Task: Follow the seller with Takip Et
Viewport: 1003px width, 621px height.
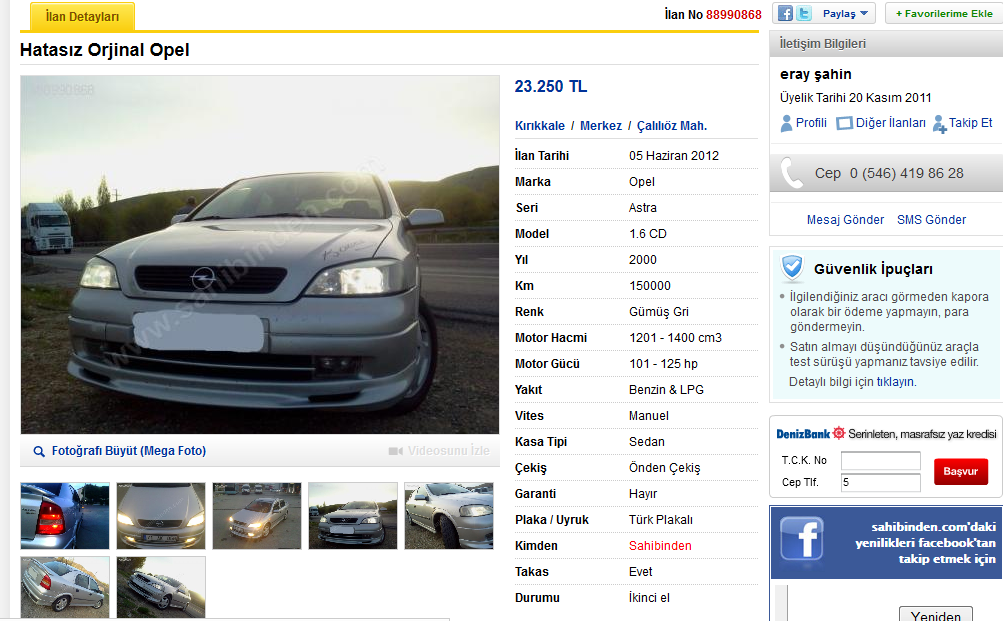Action: pos(970,123)
